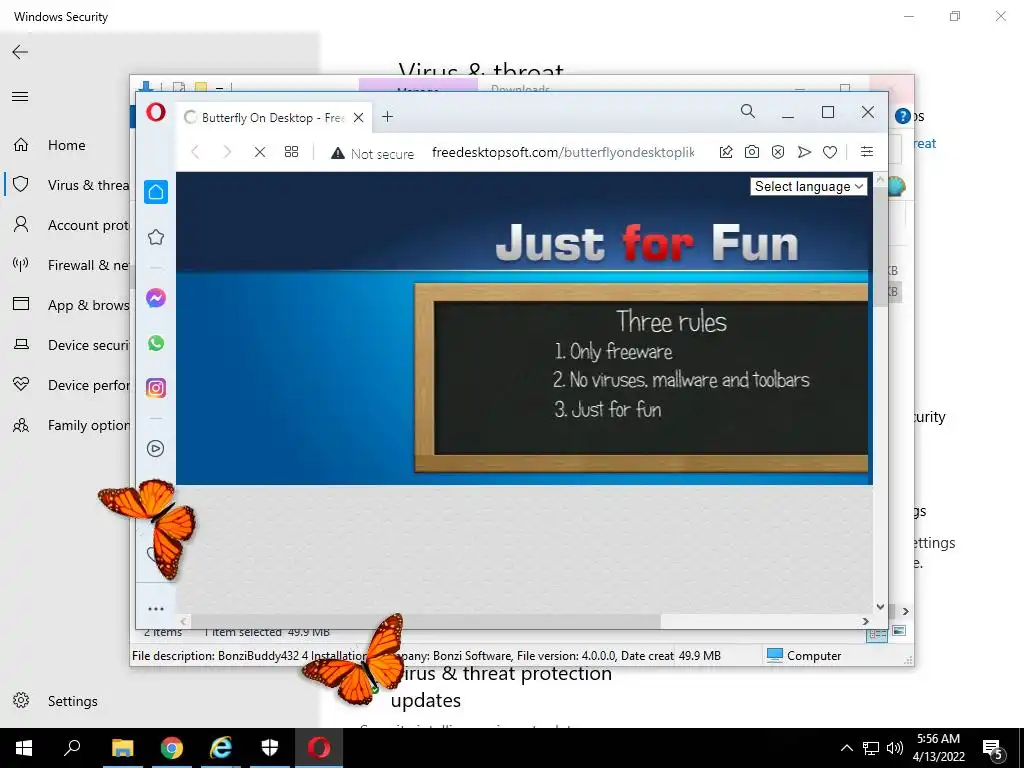Open Speed Dial start page grid icon

tap(291, 152)
